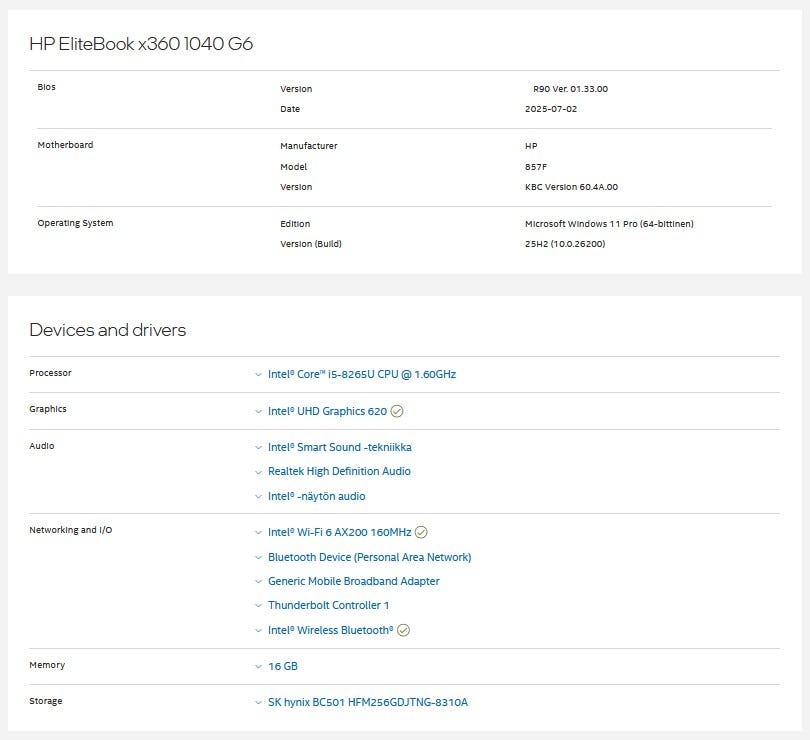Image resolution: width=810 pixels, height=740 pixels.
Task: Open the Intel Core i5-8265U CPU link
Action: 361,374
